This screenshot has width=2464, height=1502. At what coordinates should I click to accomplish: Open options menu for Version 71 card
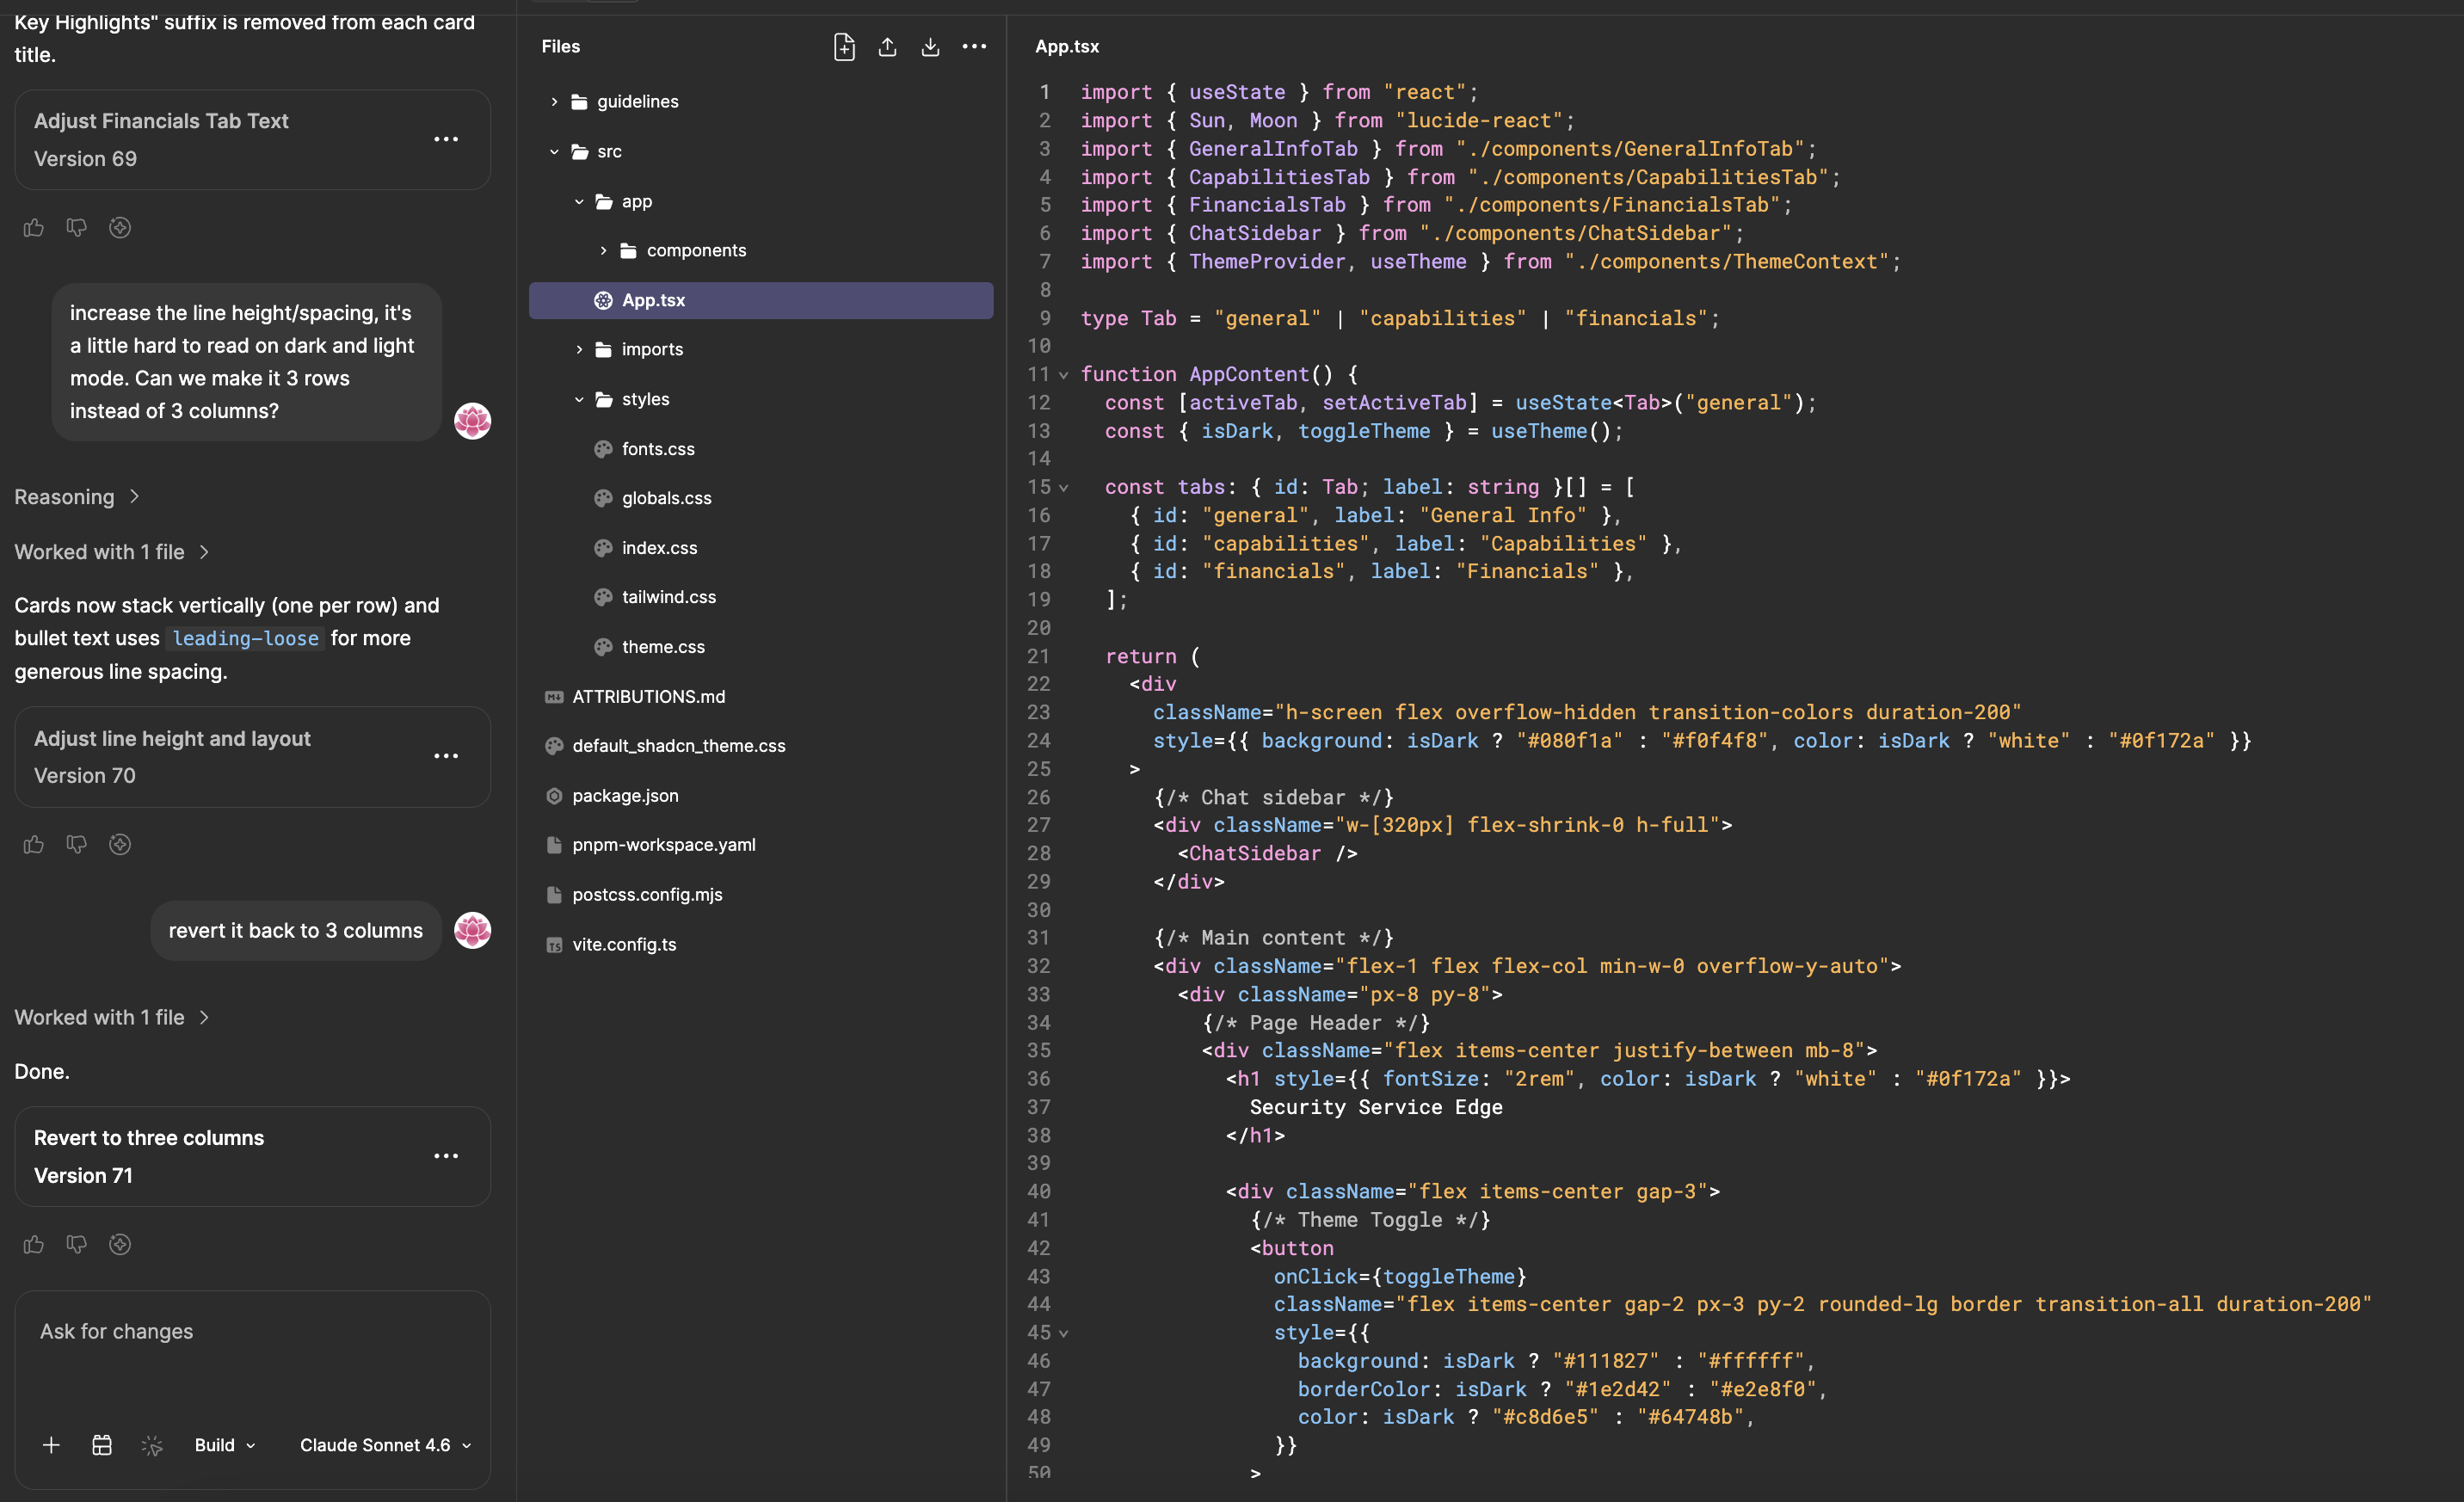pyautogui.click(x=446, y=1156)
